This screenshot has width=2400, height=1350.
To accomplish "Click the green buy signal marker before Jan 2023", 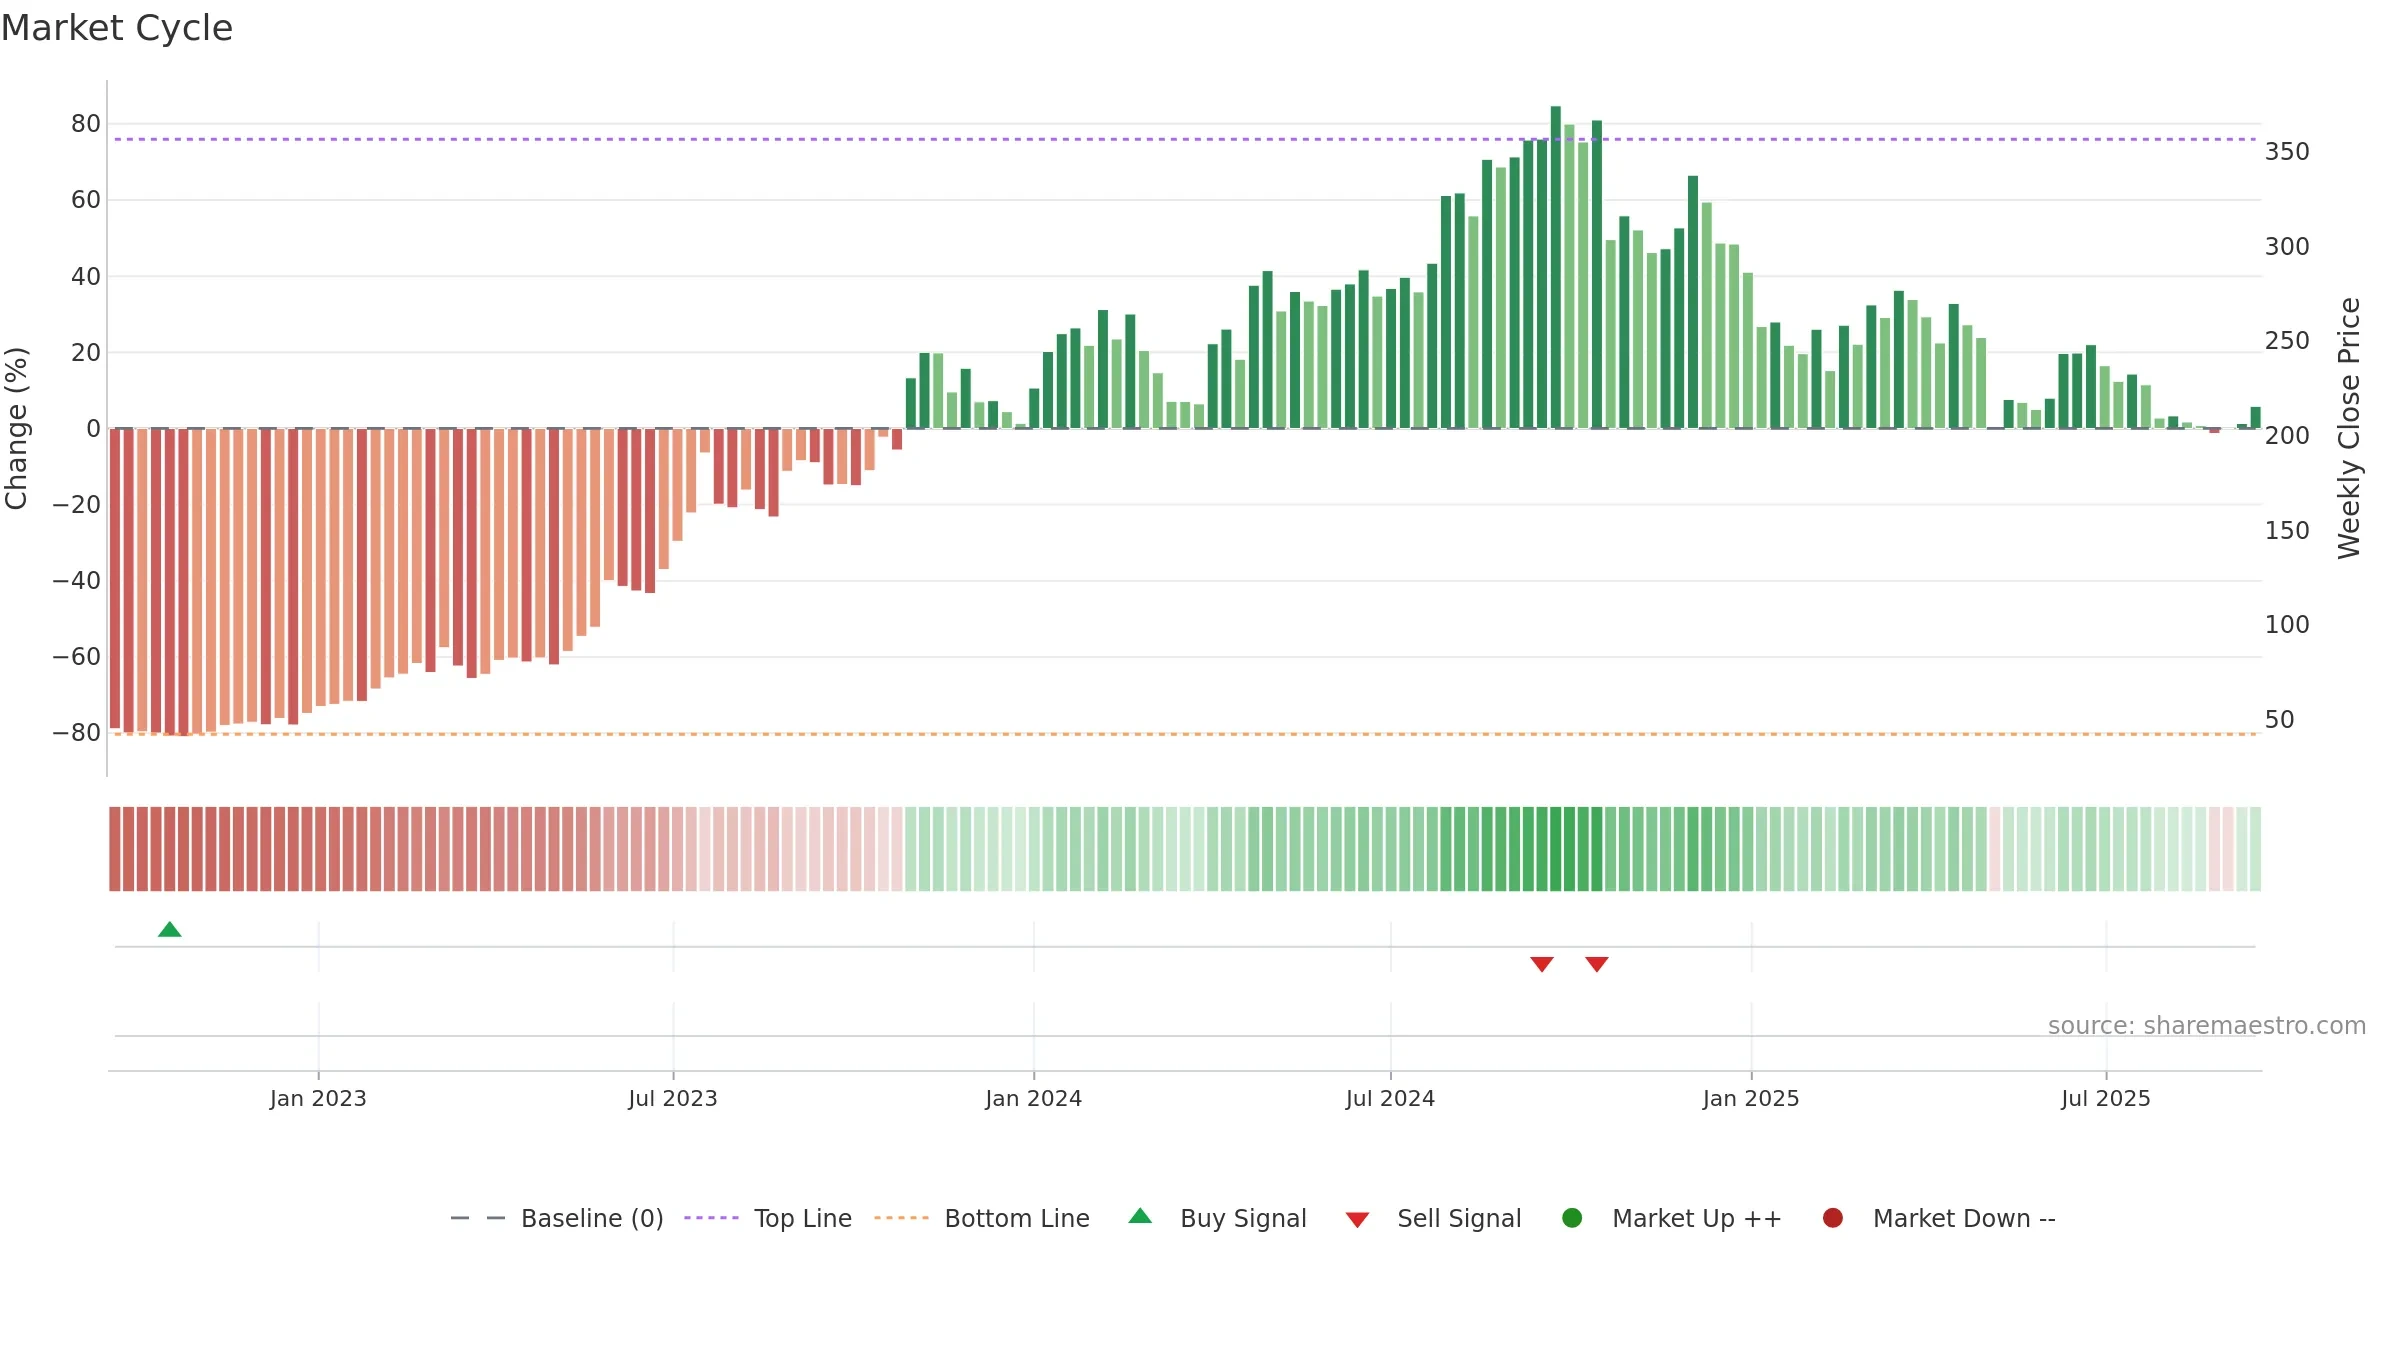I will [170, 929].
